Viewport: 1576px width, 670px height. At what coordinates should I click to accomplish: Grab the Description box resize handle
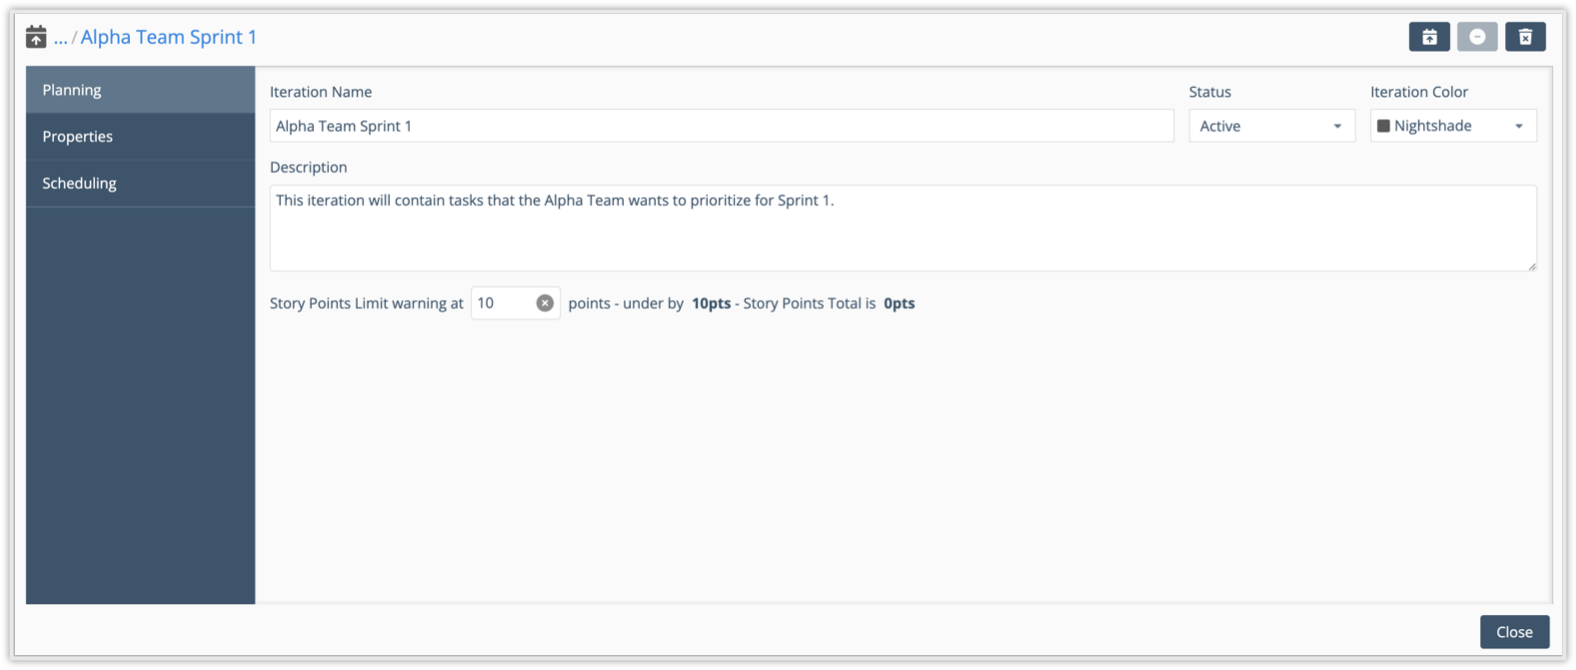pos(1532,266)
